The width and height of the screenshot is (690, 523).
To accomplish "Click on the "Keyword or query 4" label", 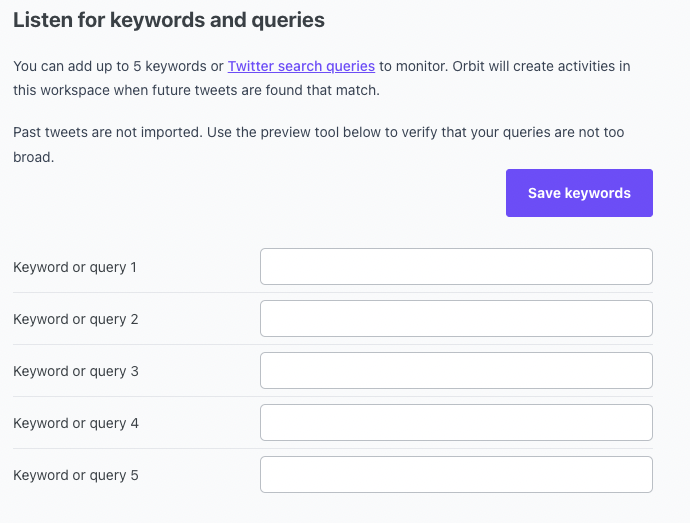I will tap(75, 423).
